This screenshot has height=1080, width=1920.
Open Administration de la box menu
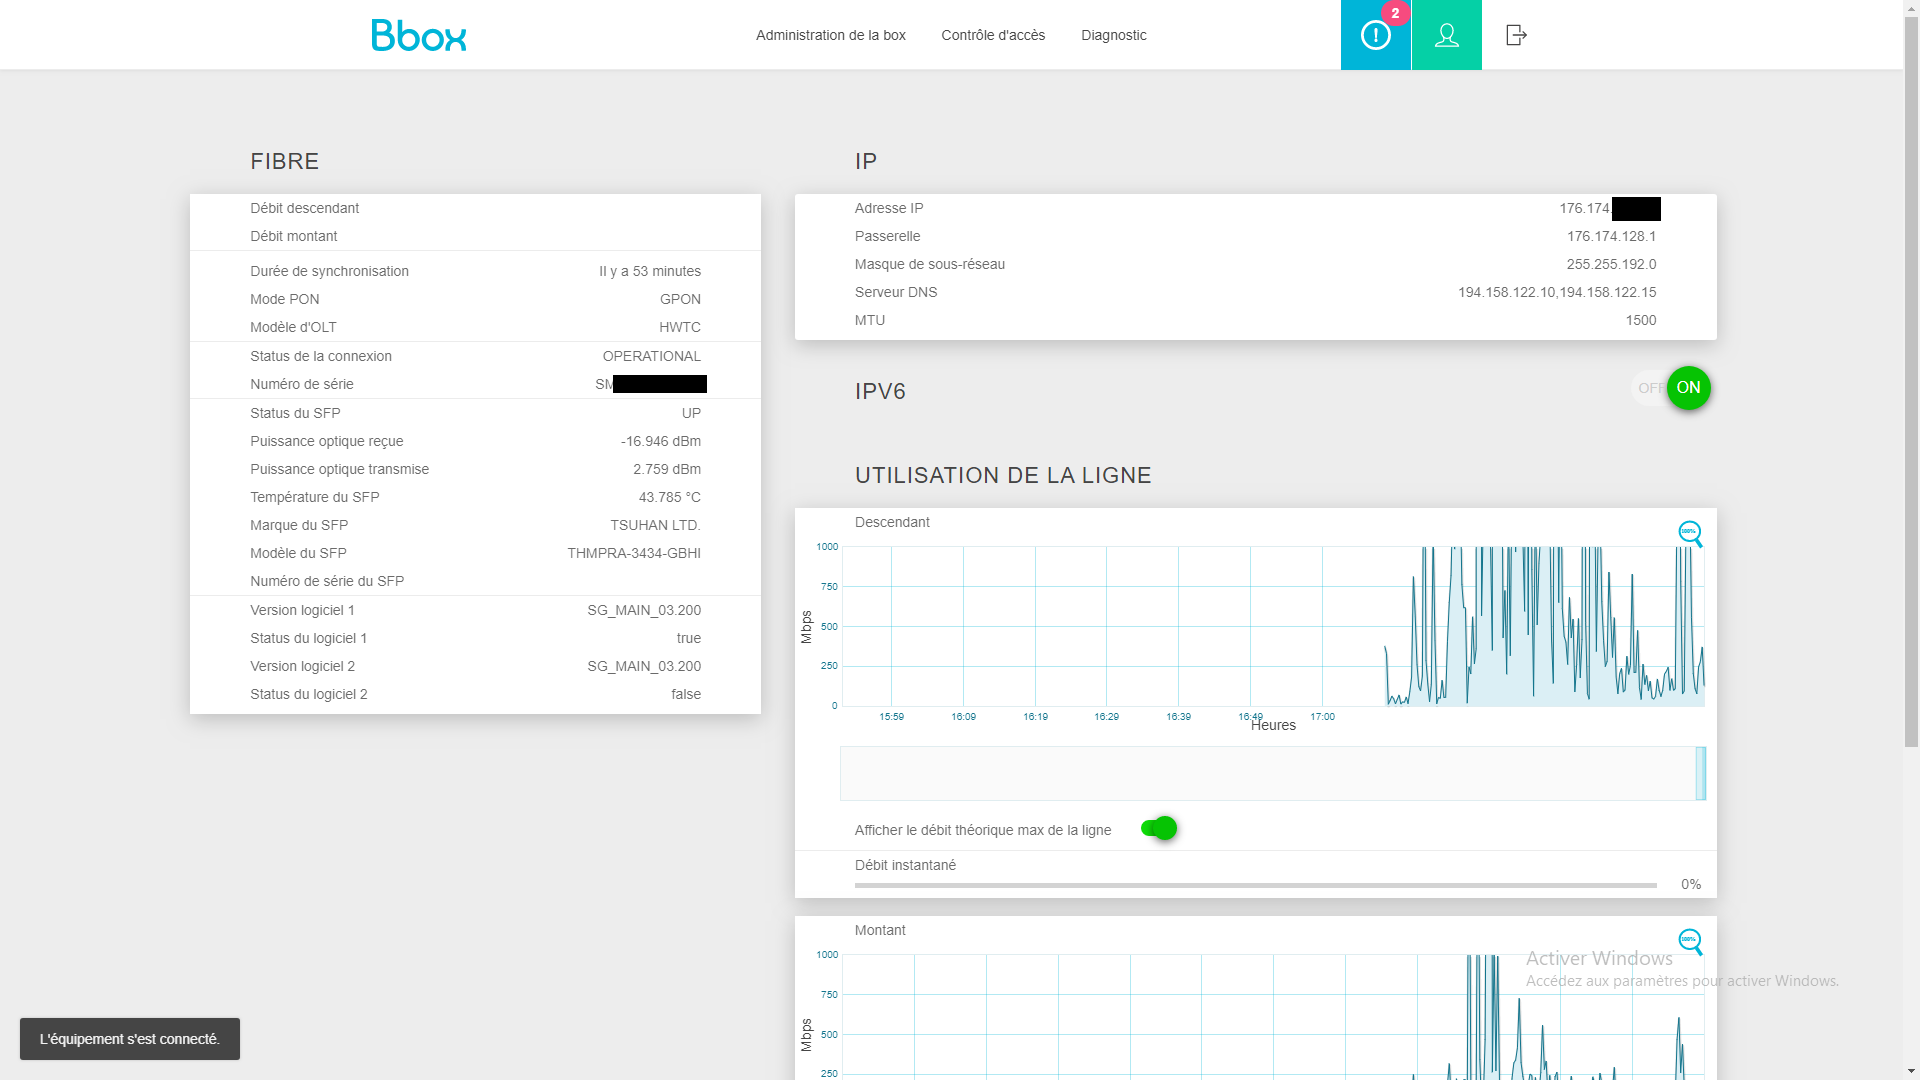[830, 35]
